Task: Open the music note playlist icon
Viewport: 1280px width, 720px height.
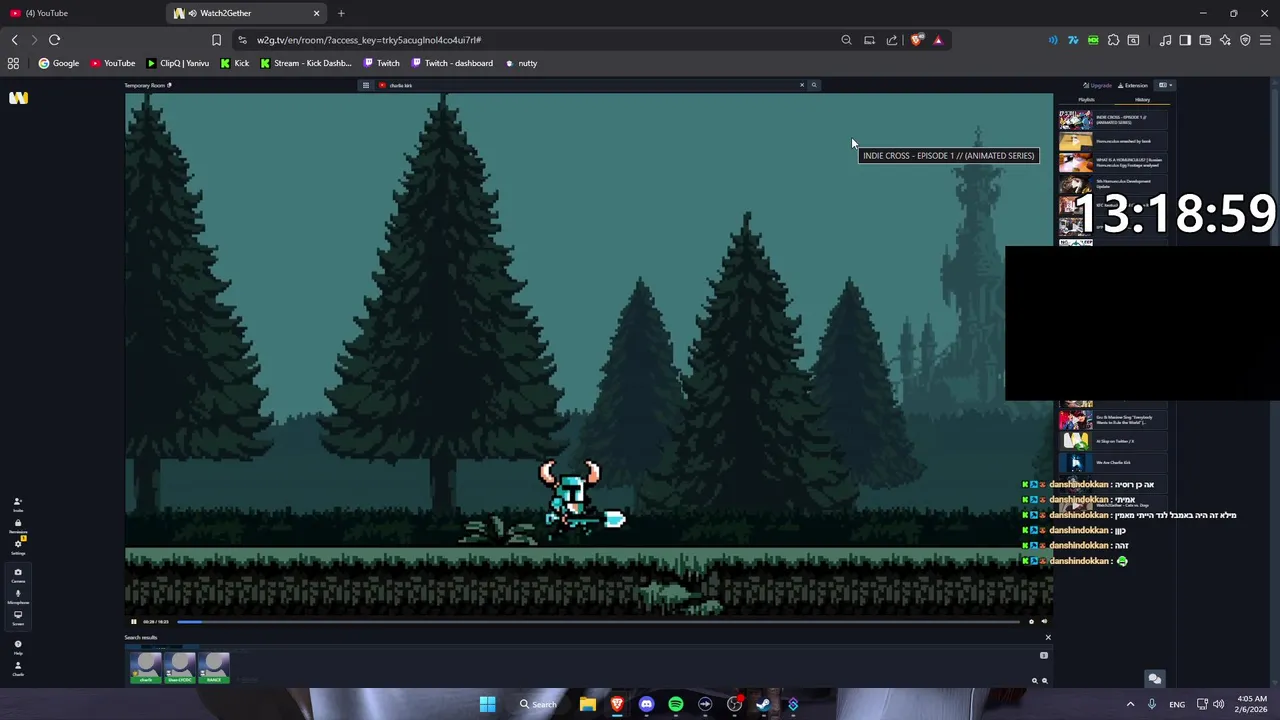Action: 1165,40
